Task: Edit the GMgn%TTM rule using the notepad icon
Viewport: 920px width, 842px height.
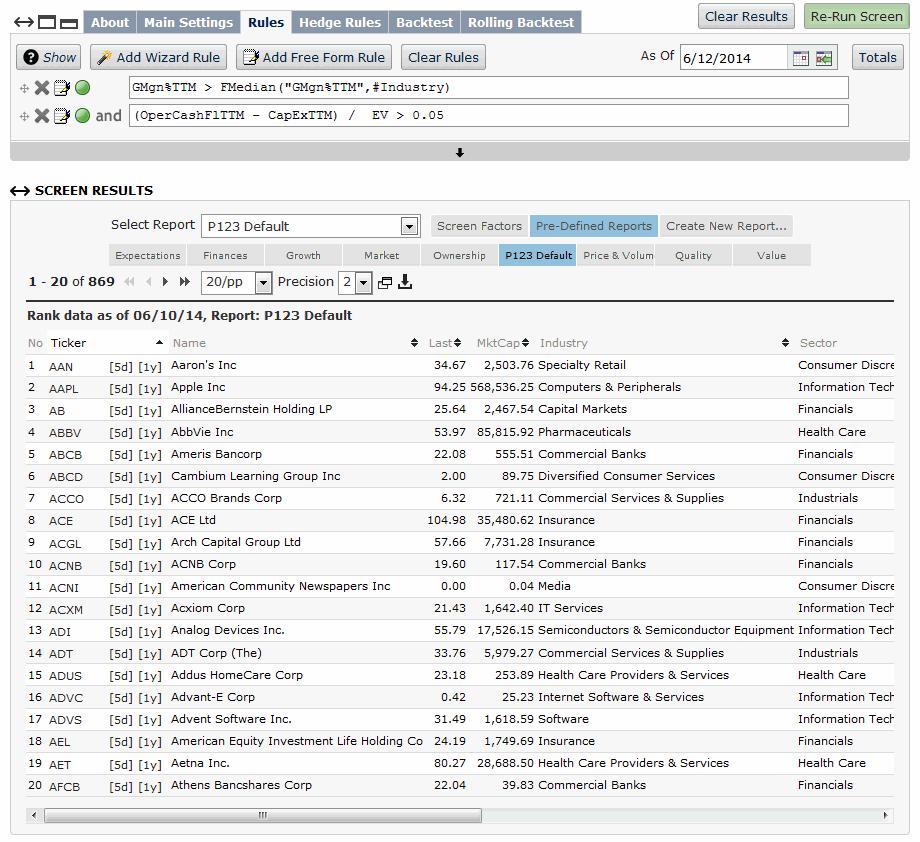Action: 62,88
